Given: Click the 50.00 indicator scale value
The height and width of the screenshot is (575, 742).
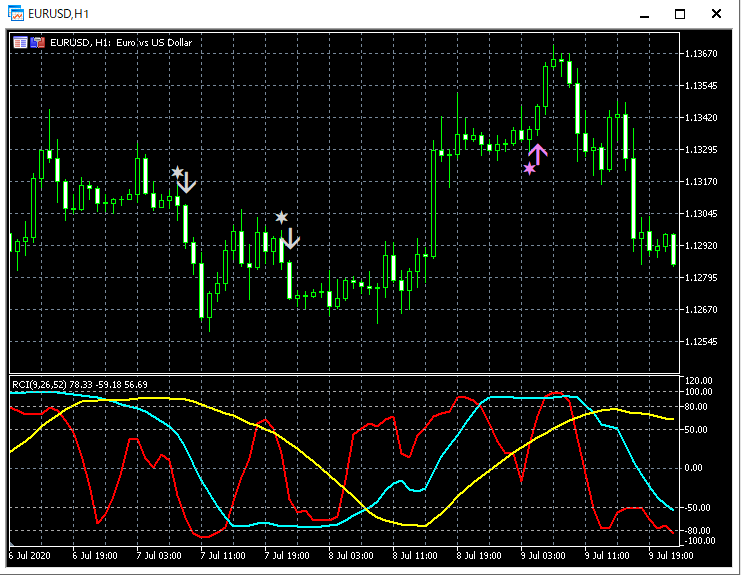Looking at the screenshot, I should click(696, 430).
